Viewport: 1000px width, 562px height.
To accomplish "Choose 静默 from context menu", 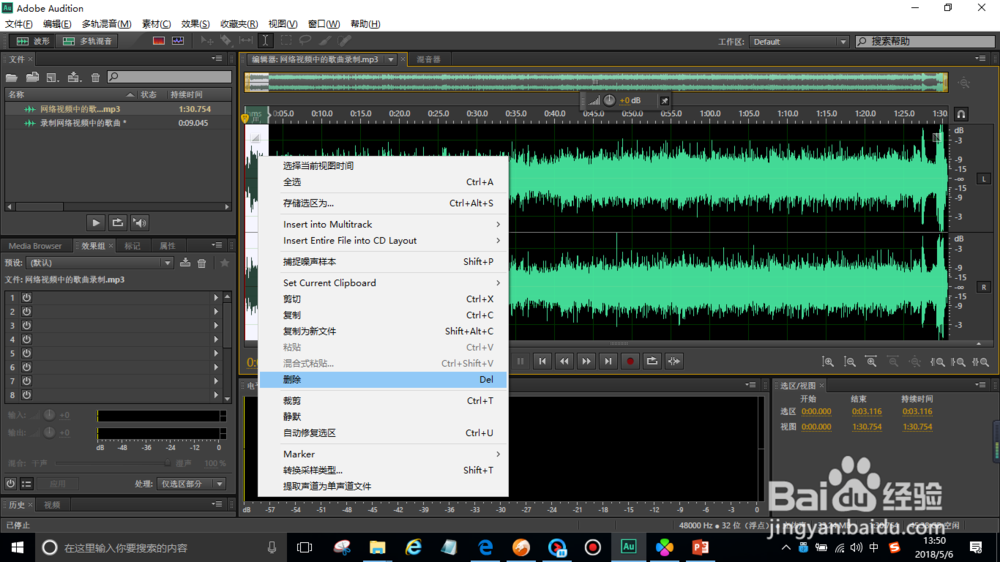I will click(383, 417).
